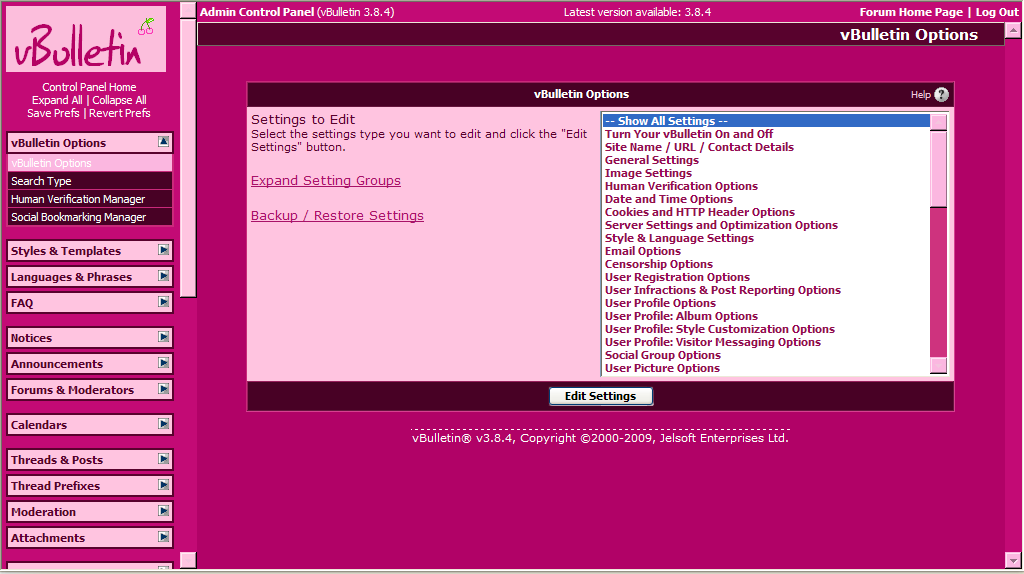
Task: Click settings list scrollbar up arrow
Action: 938,122
